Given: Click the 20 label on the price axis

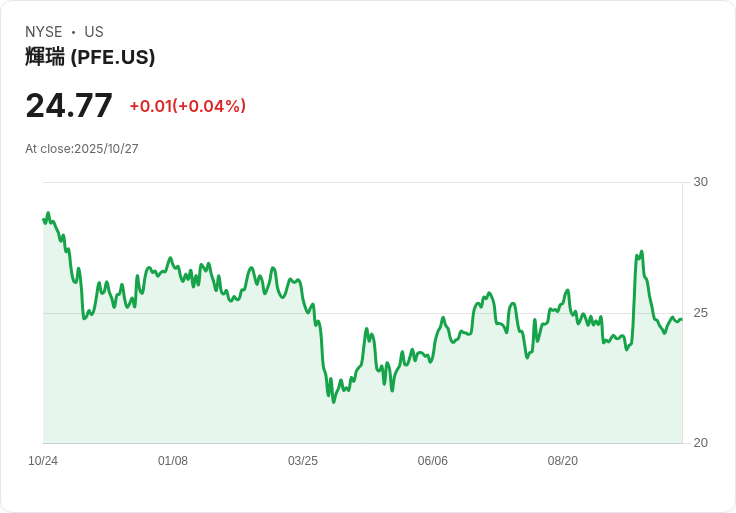Looking at the screenshot, I should pyautogui.click(x=700, y=443).
